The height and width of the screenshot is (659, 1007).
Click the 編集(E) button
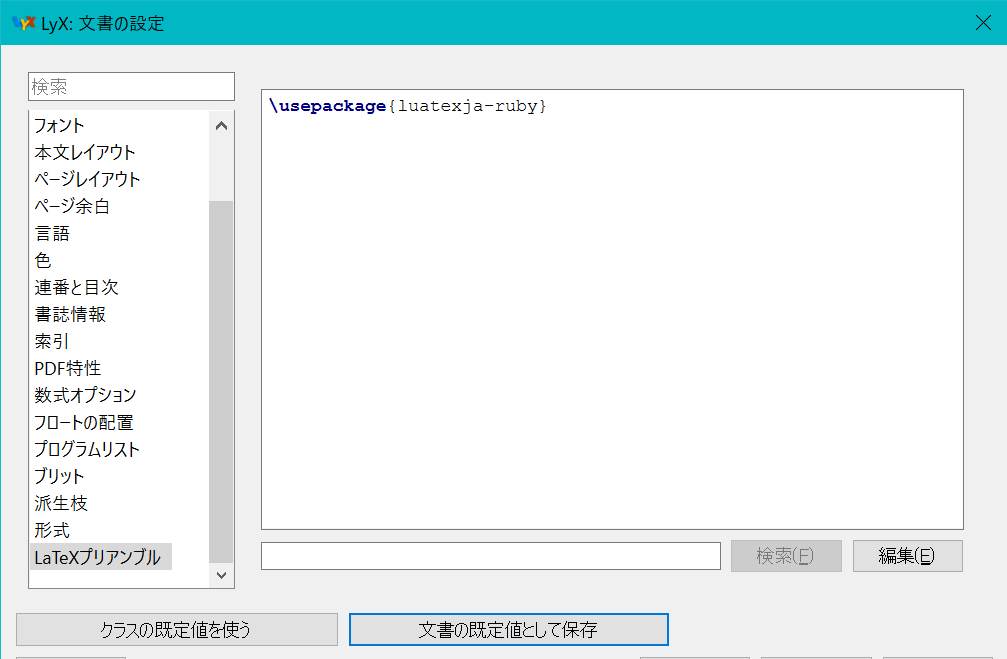tap(907, 556)
